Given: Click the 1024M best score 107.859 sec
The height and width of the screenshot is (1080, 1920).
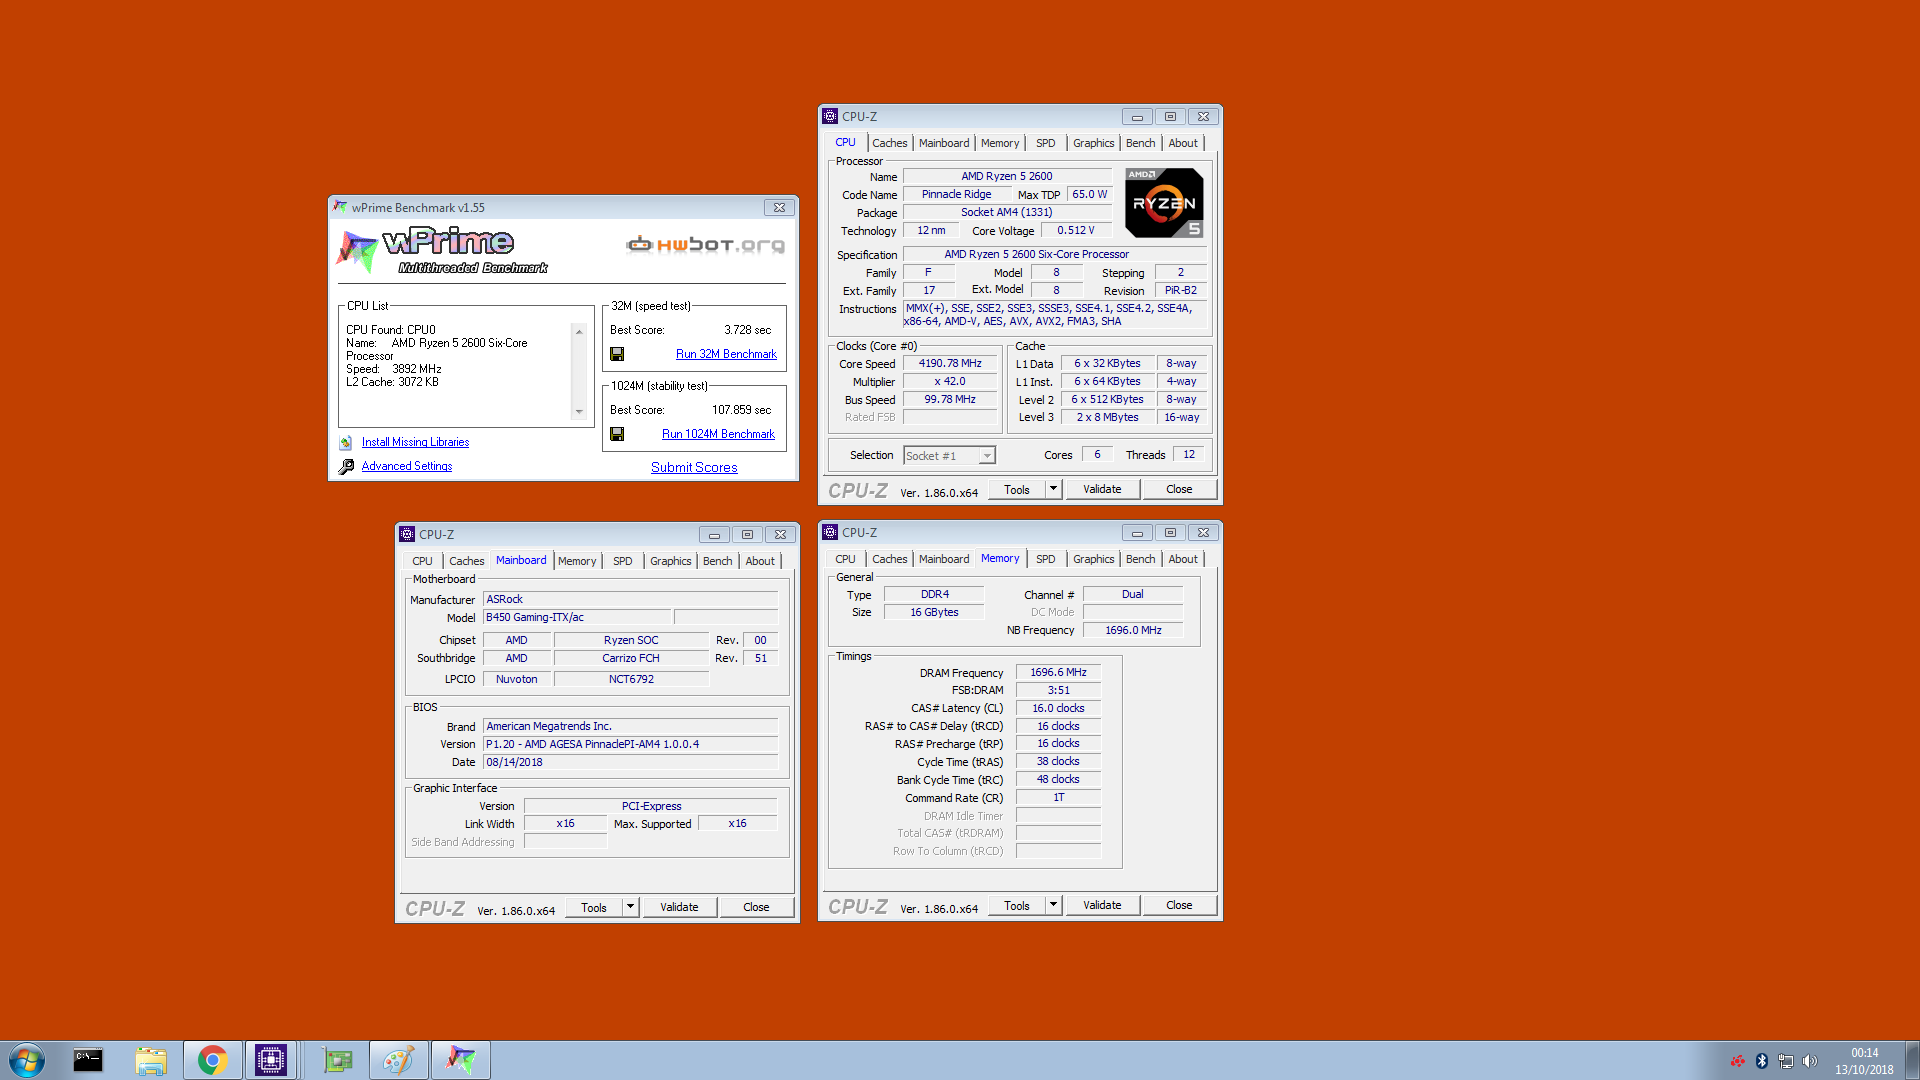Looking at the screenshot, I should pyautogui.click(x=741, y=410).
